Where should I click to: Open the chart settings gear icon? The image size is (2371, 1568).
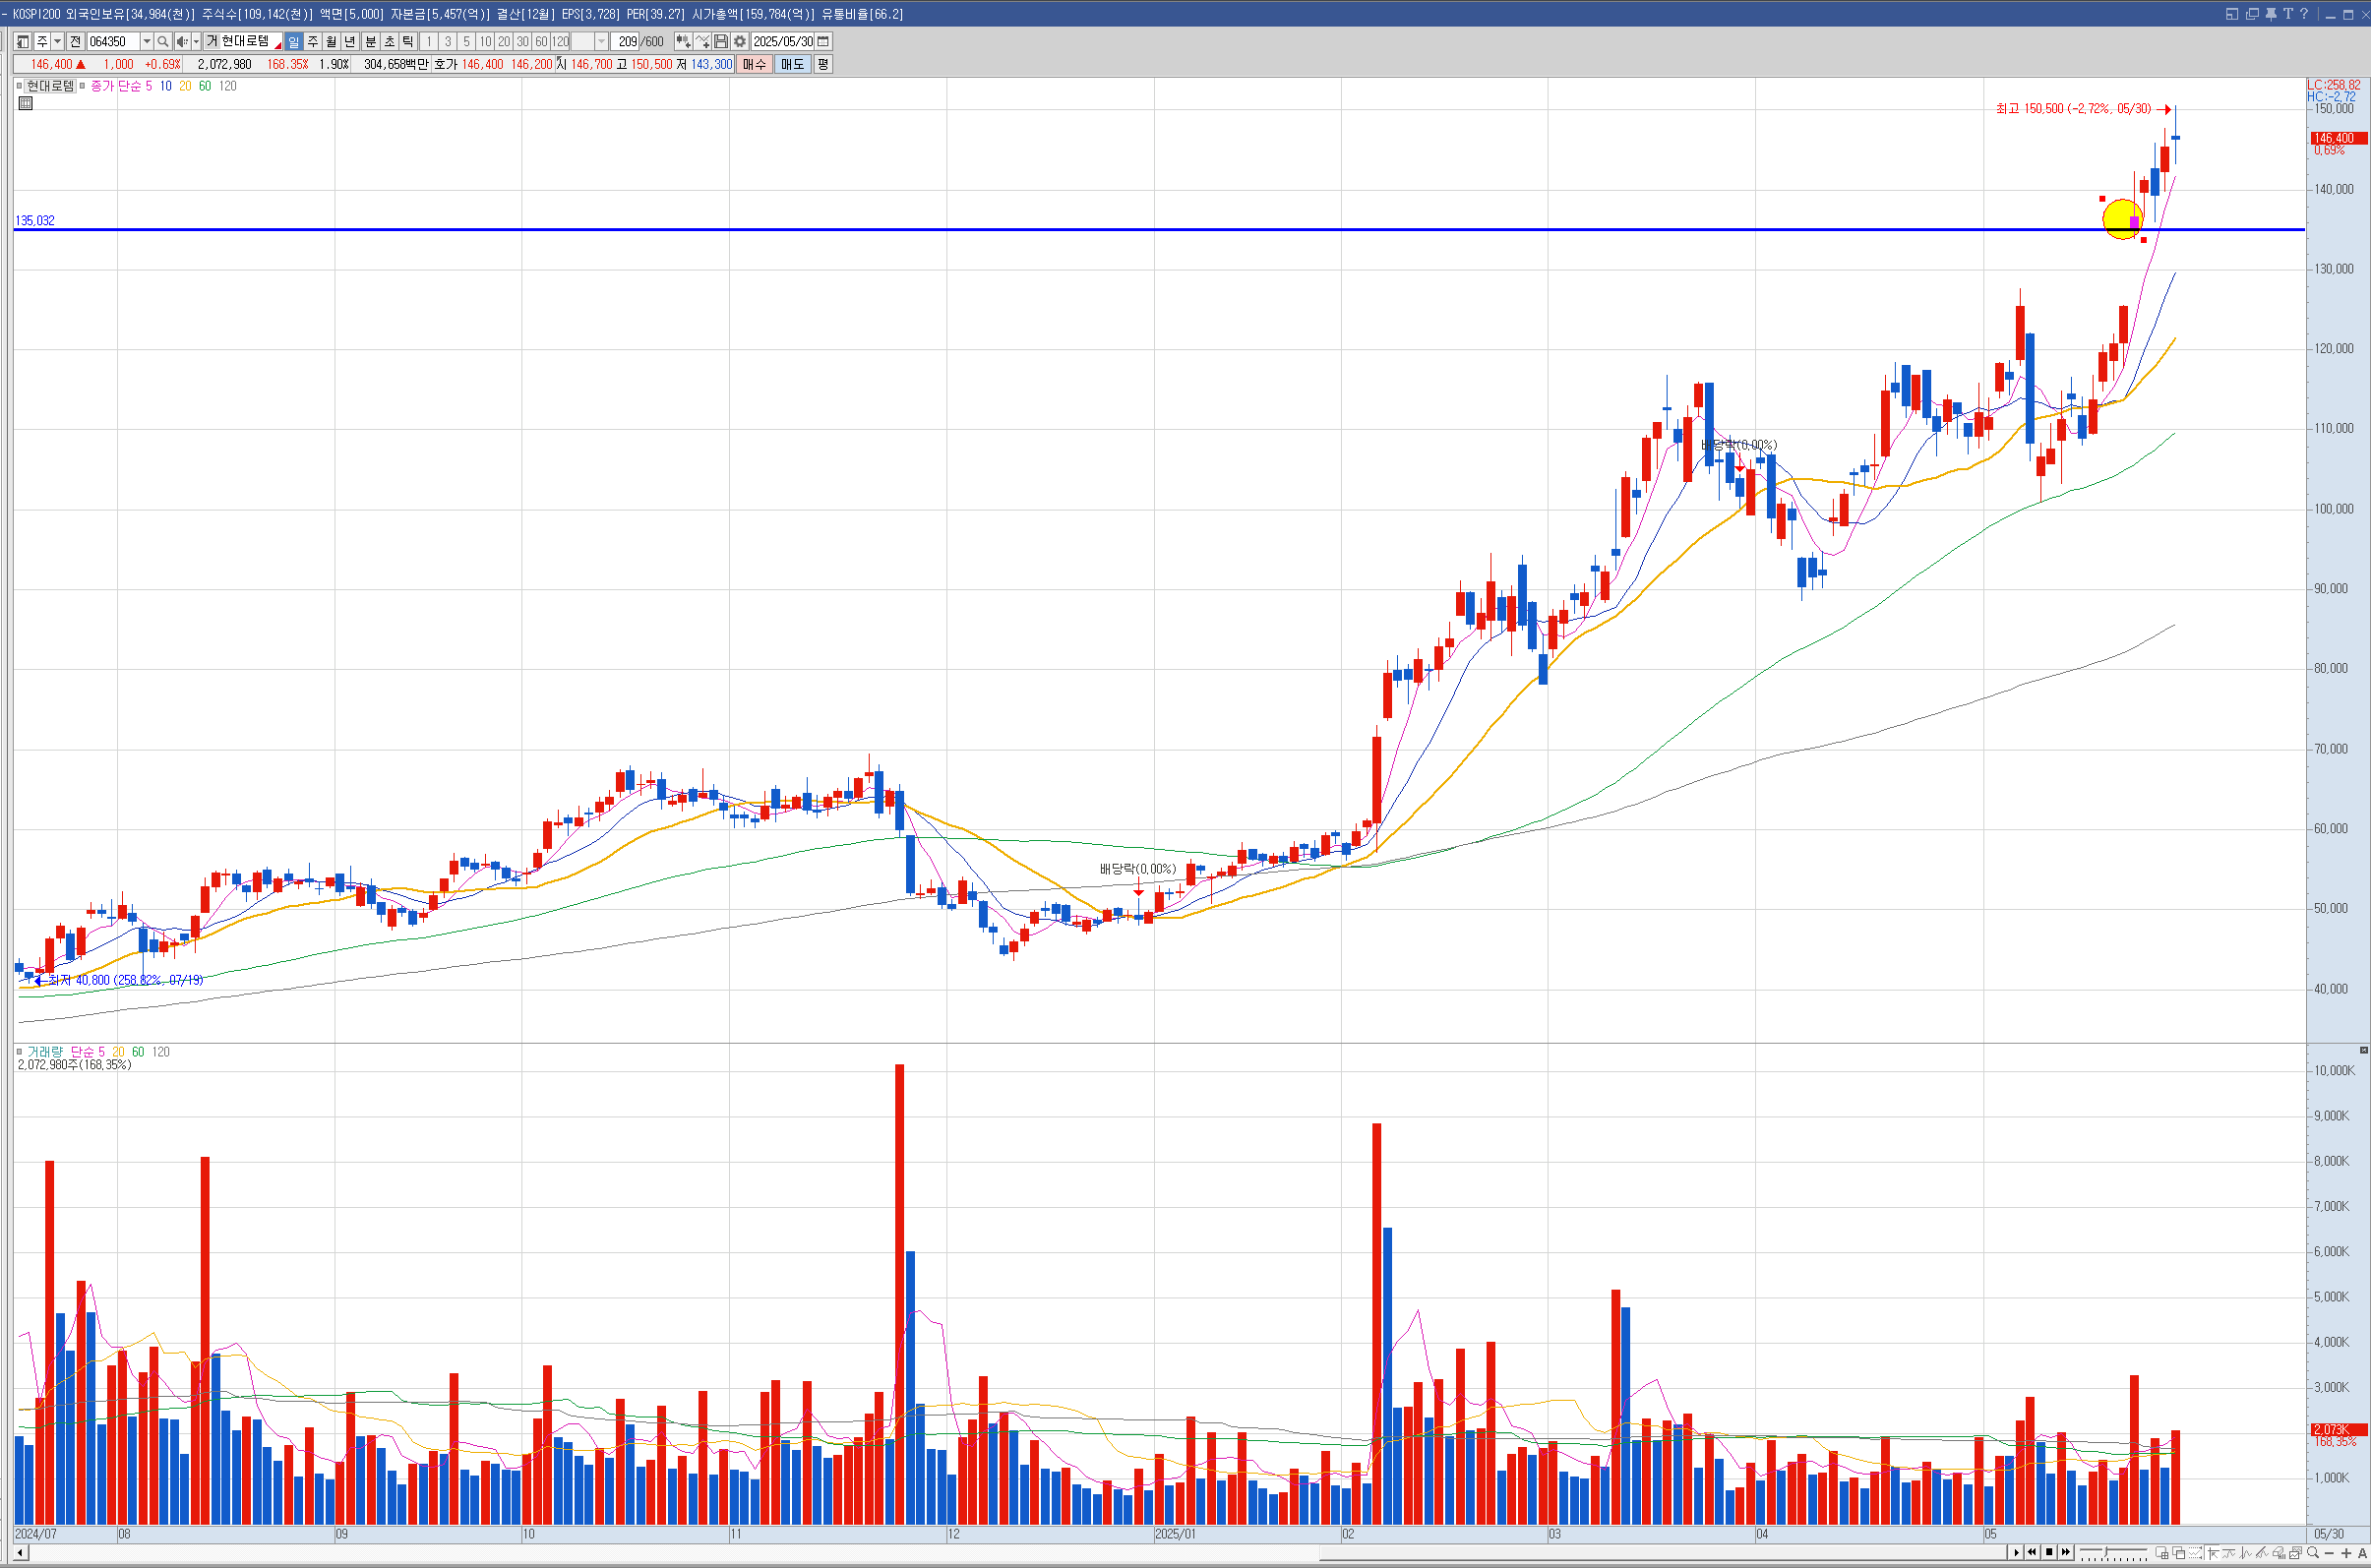(739, 41)
